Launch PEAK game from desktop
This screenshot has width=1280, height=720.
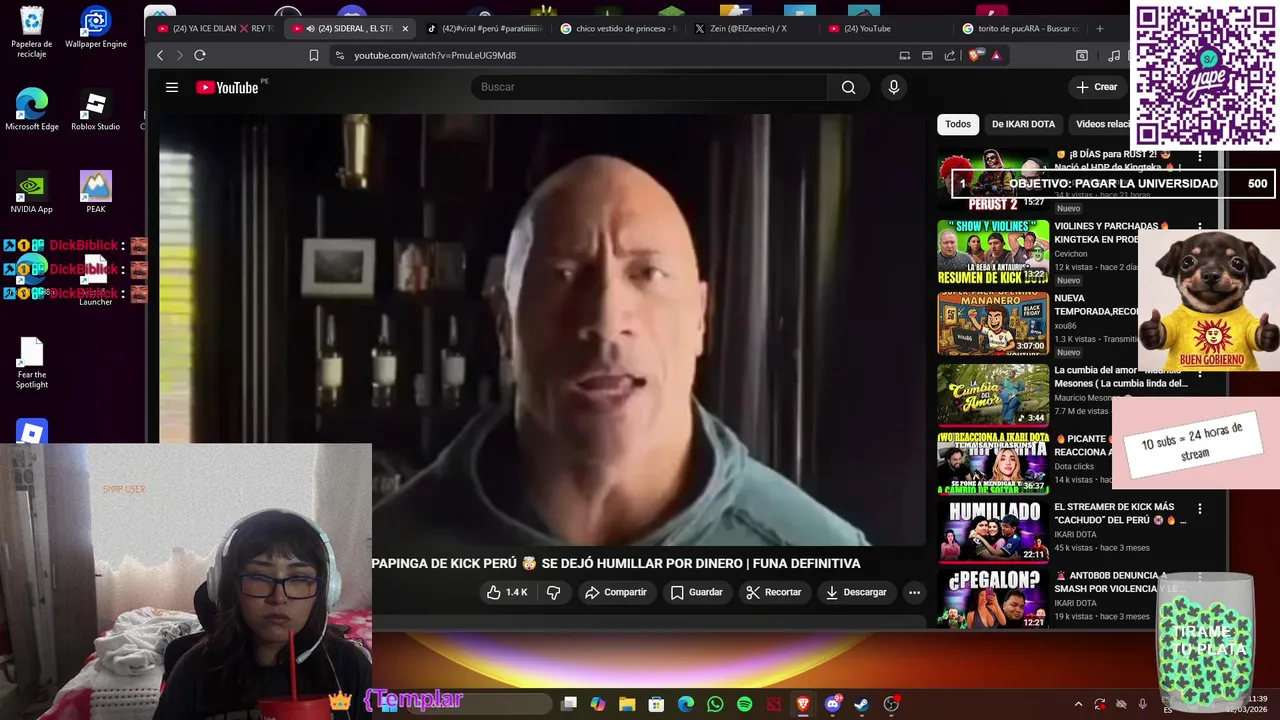(96, 193)
